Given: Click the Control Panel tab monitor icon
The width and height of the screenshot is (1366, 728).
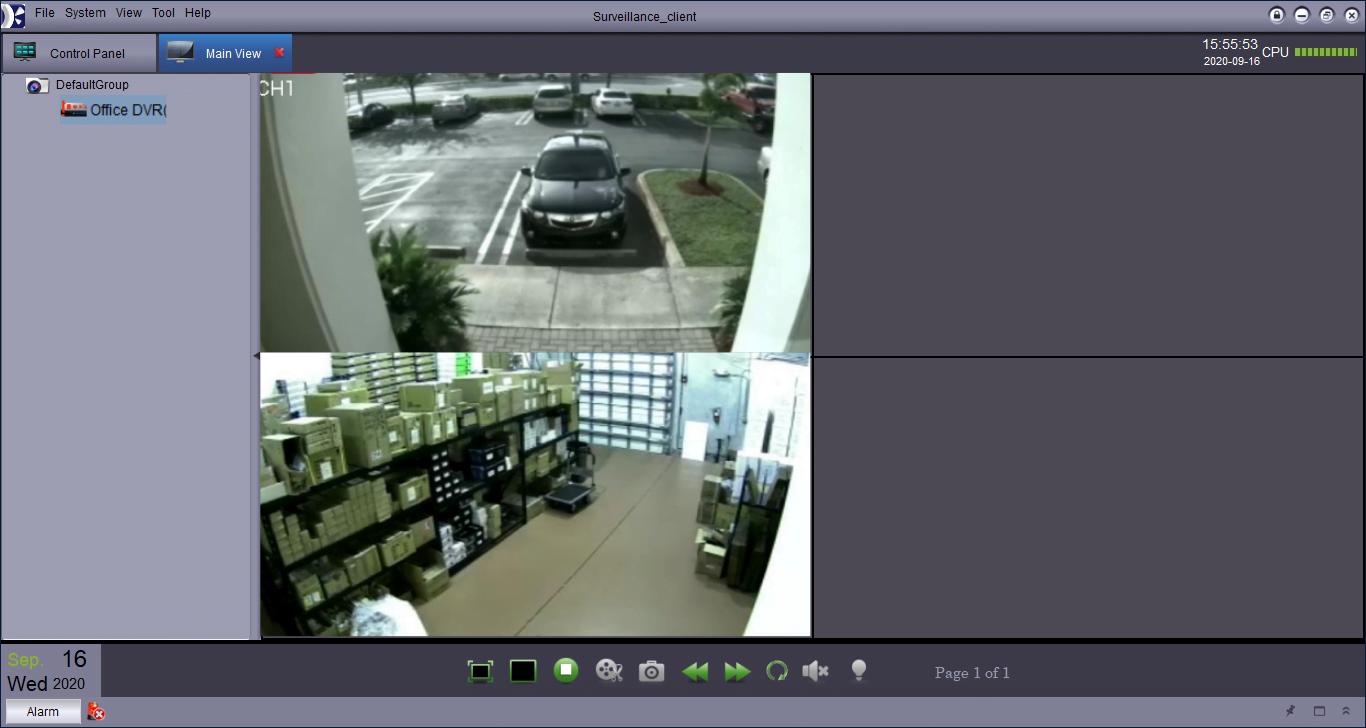Looking at the screenshot, I should click(25, 52).
